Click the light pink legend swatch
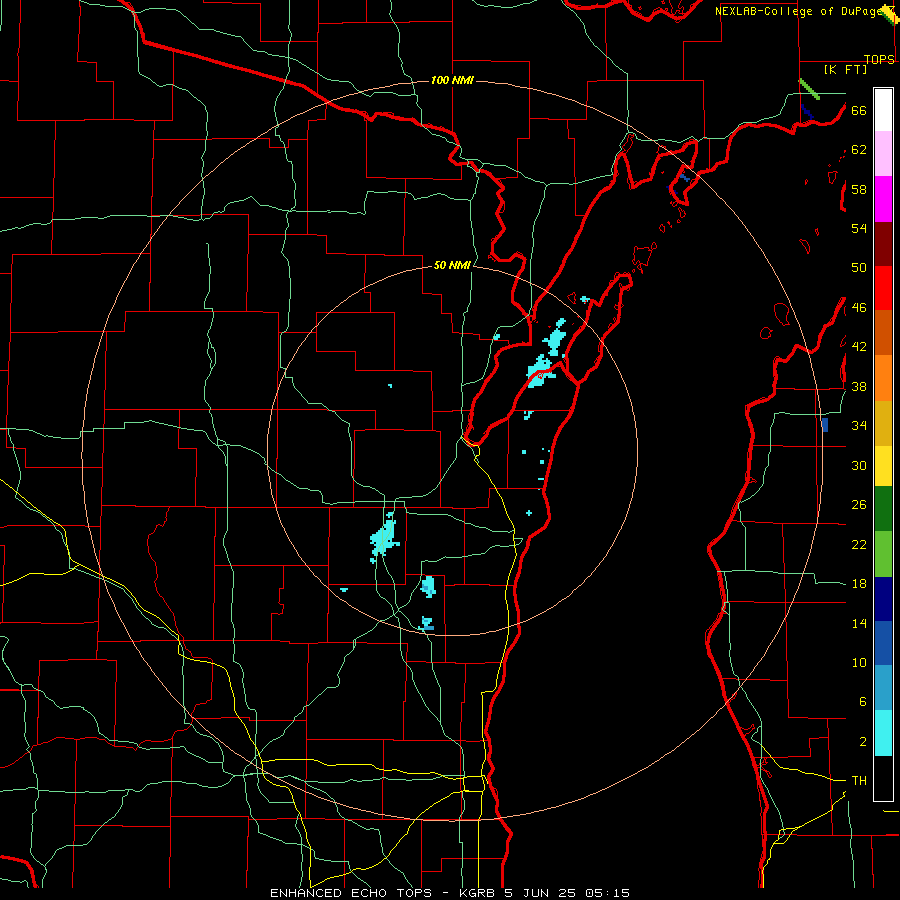Viewport: 900px width, 900px height. pos(883,154)
